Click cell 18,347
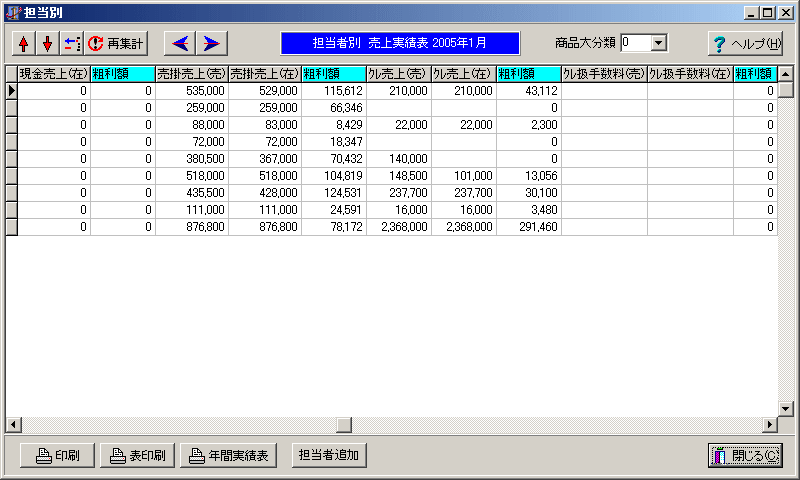 click(334, 142)
